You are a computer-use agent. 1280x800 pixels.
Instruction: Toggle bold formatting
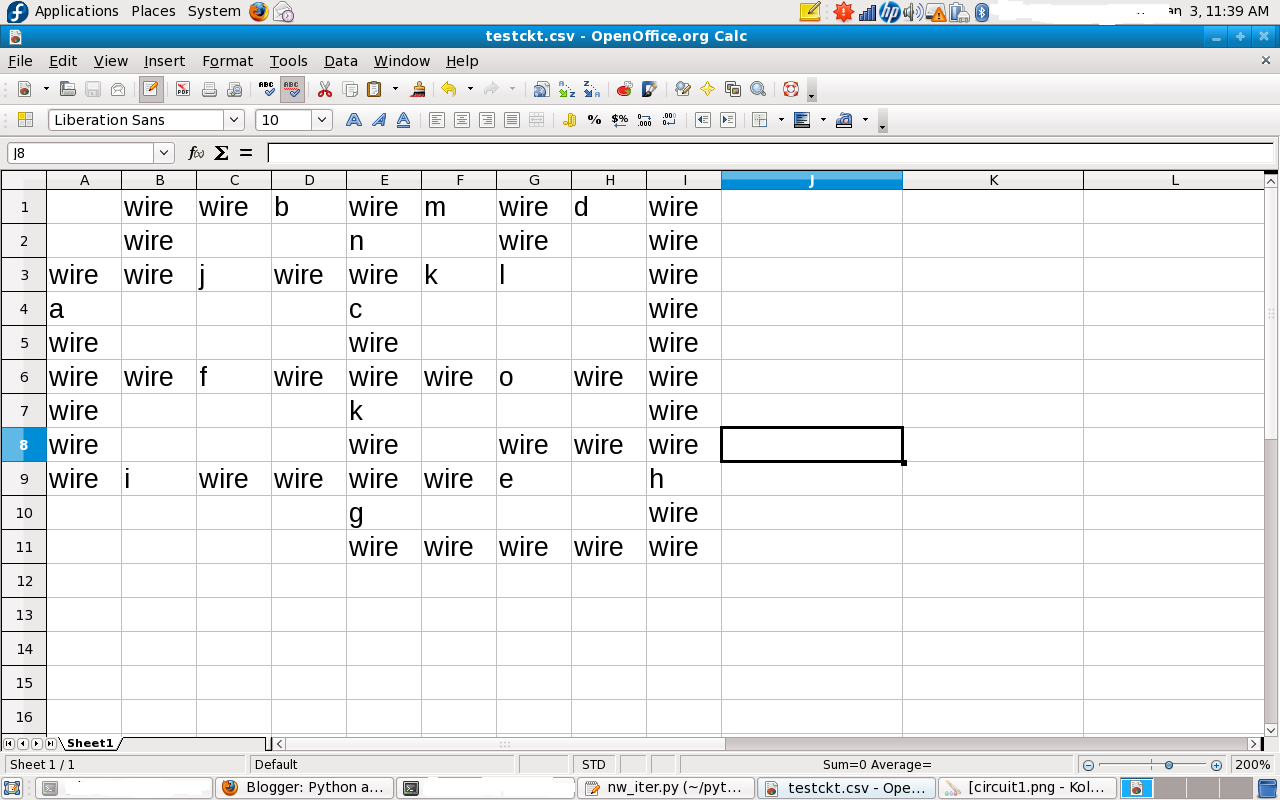354,120
